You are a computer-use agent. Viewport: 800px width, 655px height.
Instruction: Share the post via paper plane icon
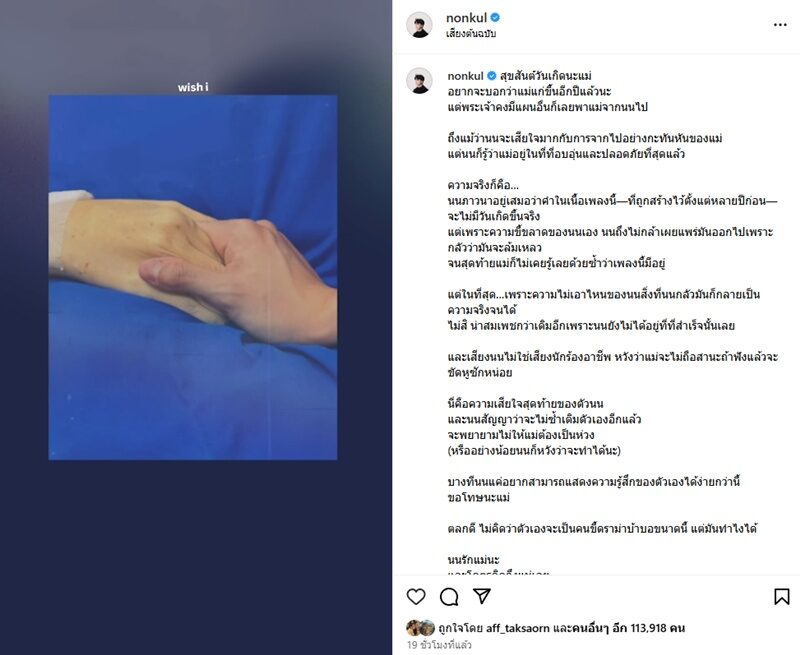482,596
